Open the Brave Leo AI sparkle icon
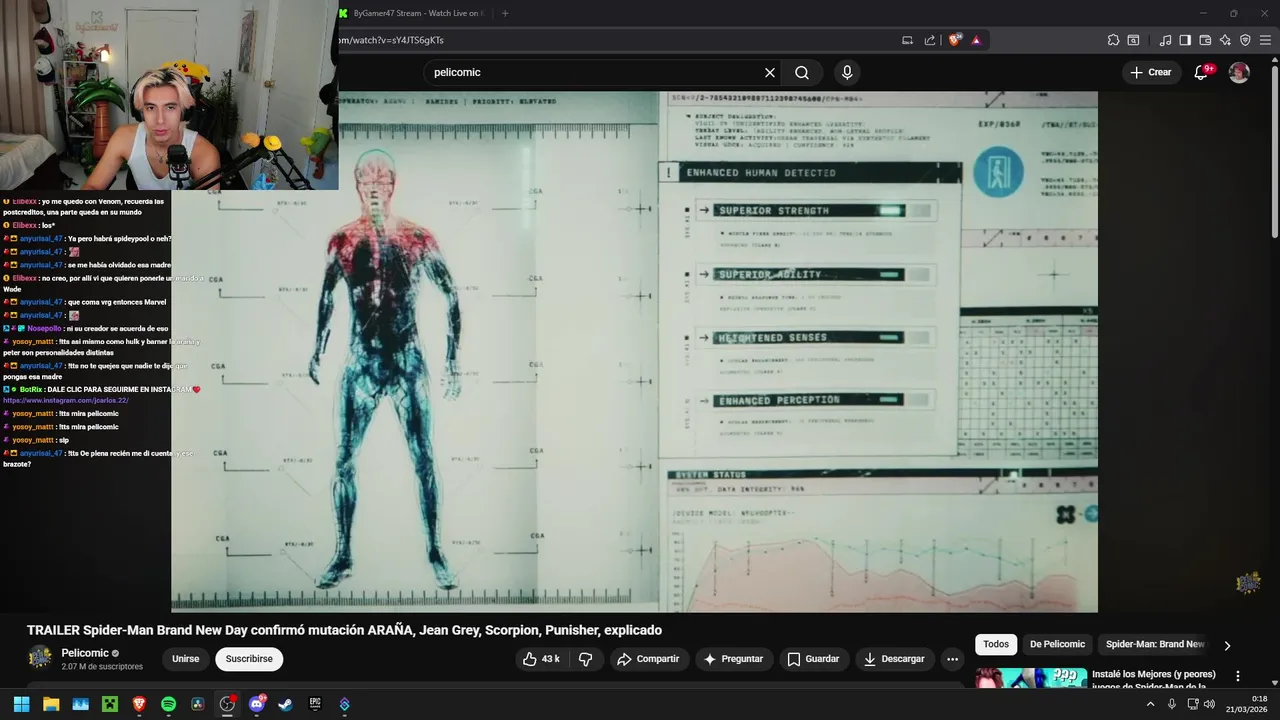The width and height of the screenshot is (1280, 720). pos(1225,40)
